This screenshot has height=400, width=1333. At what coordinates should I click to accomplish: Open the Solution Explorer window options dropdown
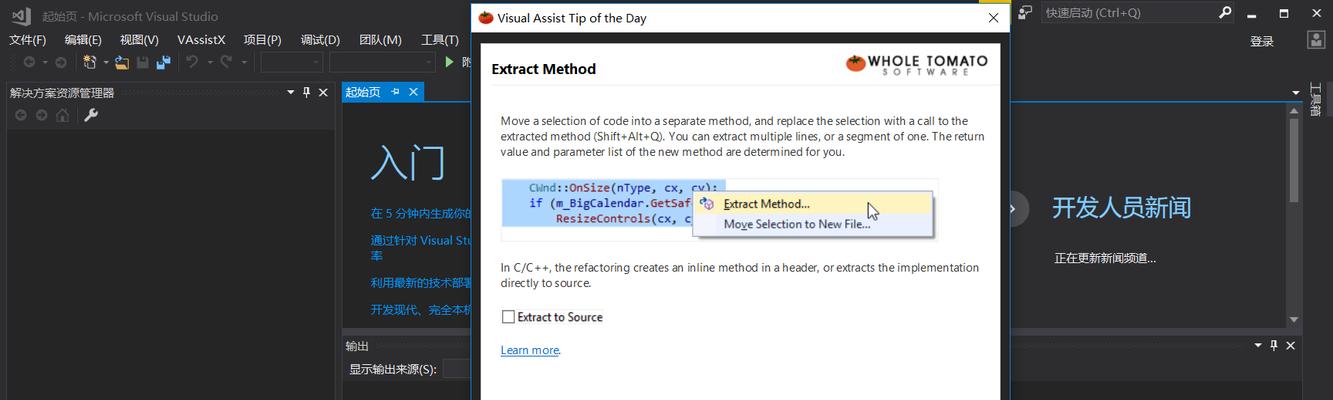coord(291,92)
